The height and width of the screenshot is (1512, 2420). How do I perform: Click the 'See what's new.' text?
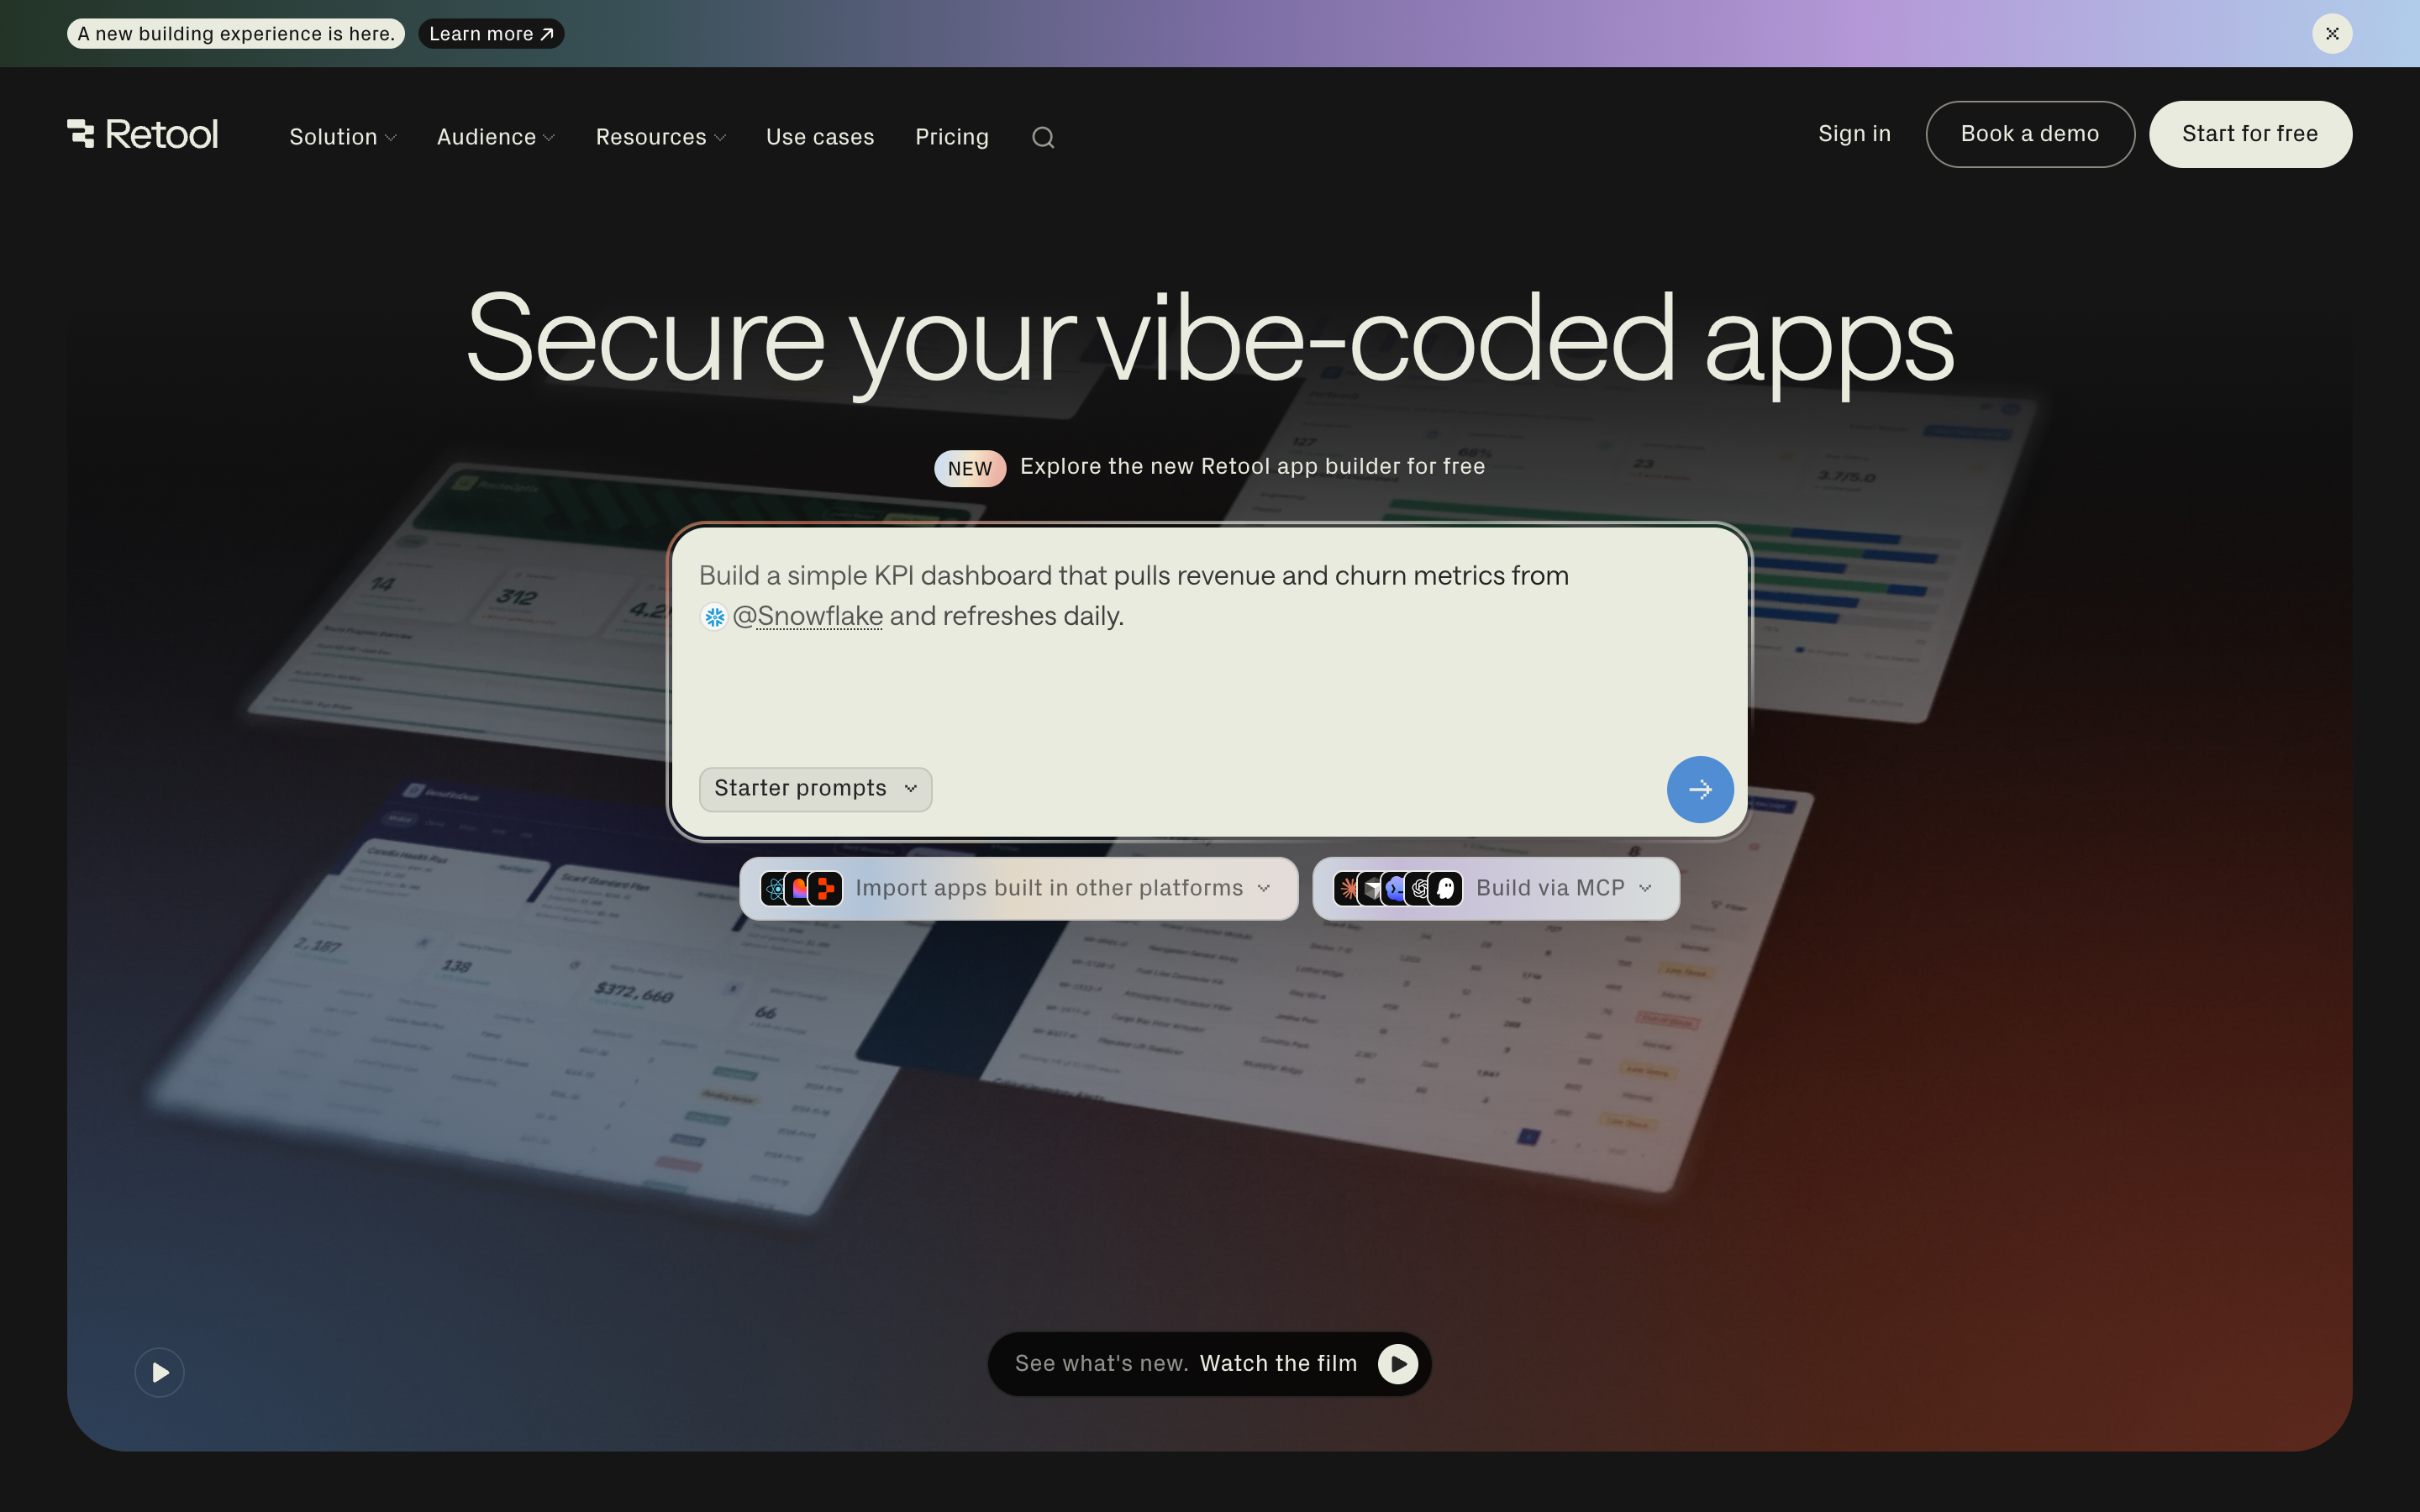coord(1101,1364)
